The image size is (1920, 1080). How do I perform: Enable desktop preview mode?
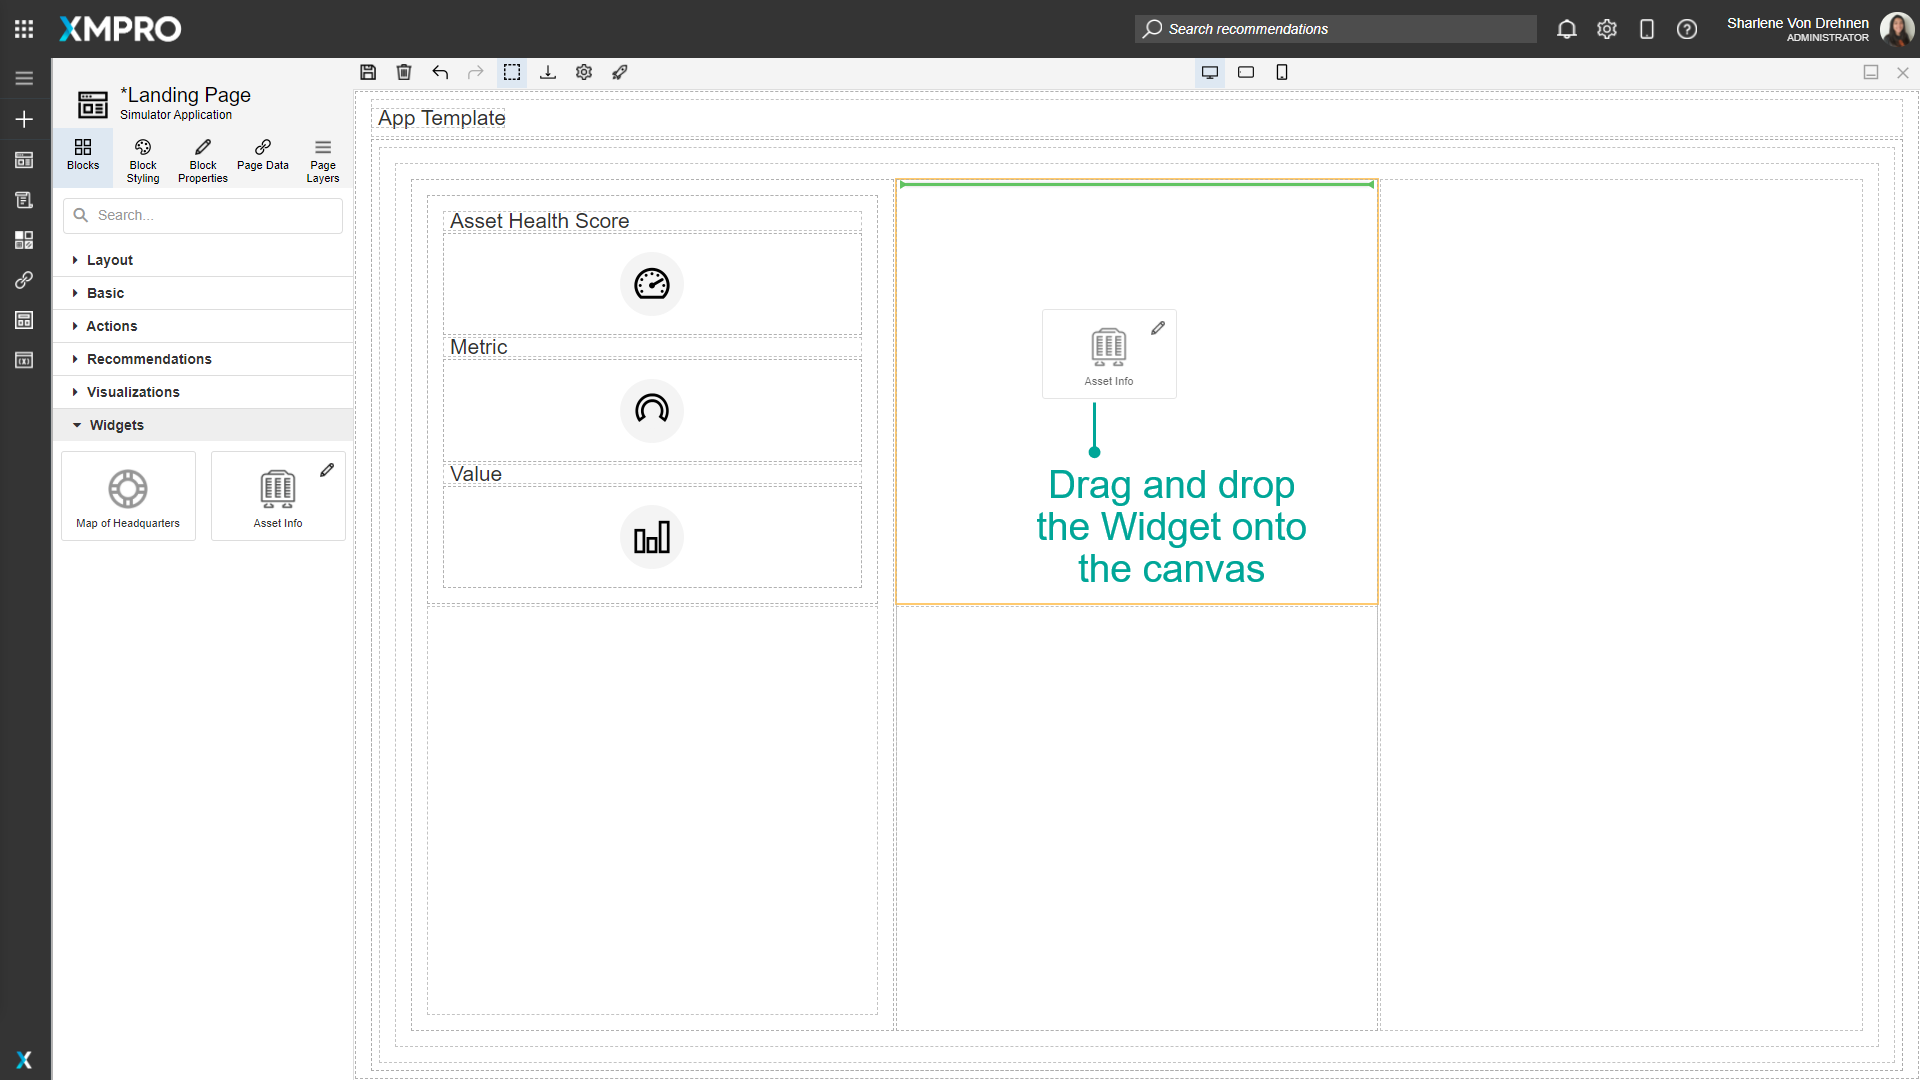[x=1210, y=72]
